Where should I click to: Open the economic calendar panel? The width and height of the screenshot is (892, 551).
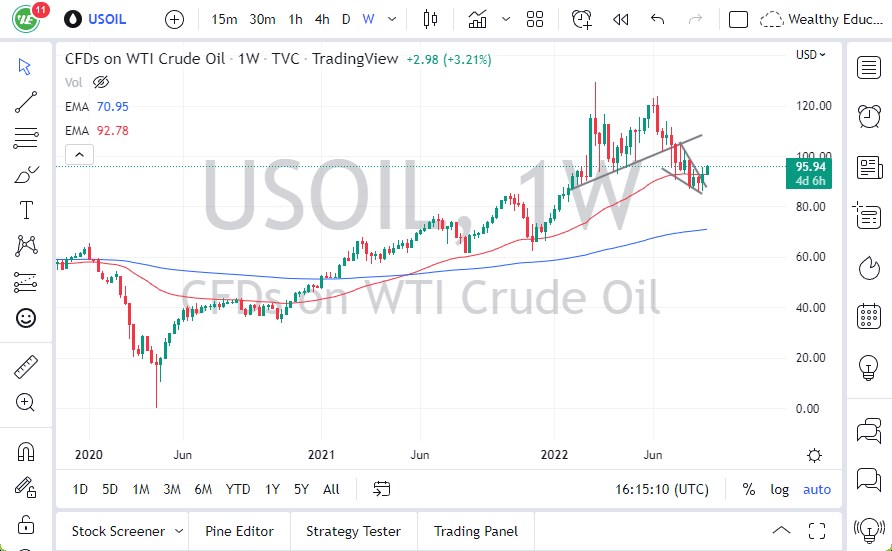[x=869, y=316]
